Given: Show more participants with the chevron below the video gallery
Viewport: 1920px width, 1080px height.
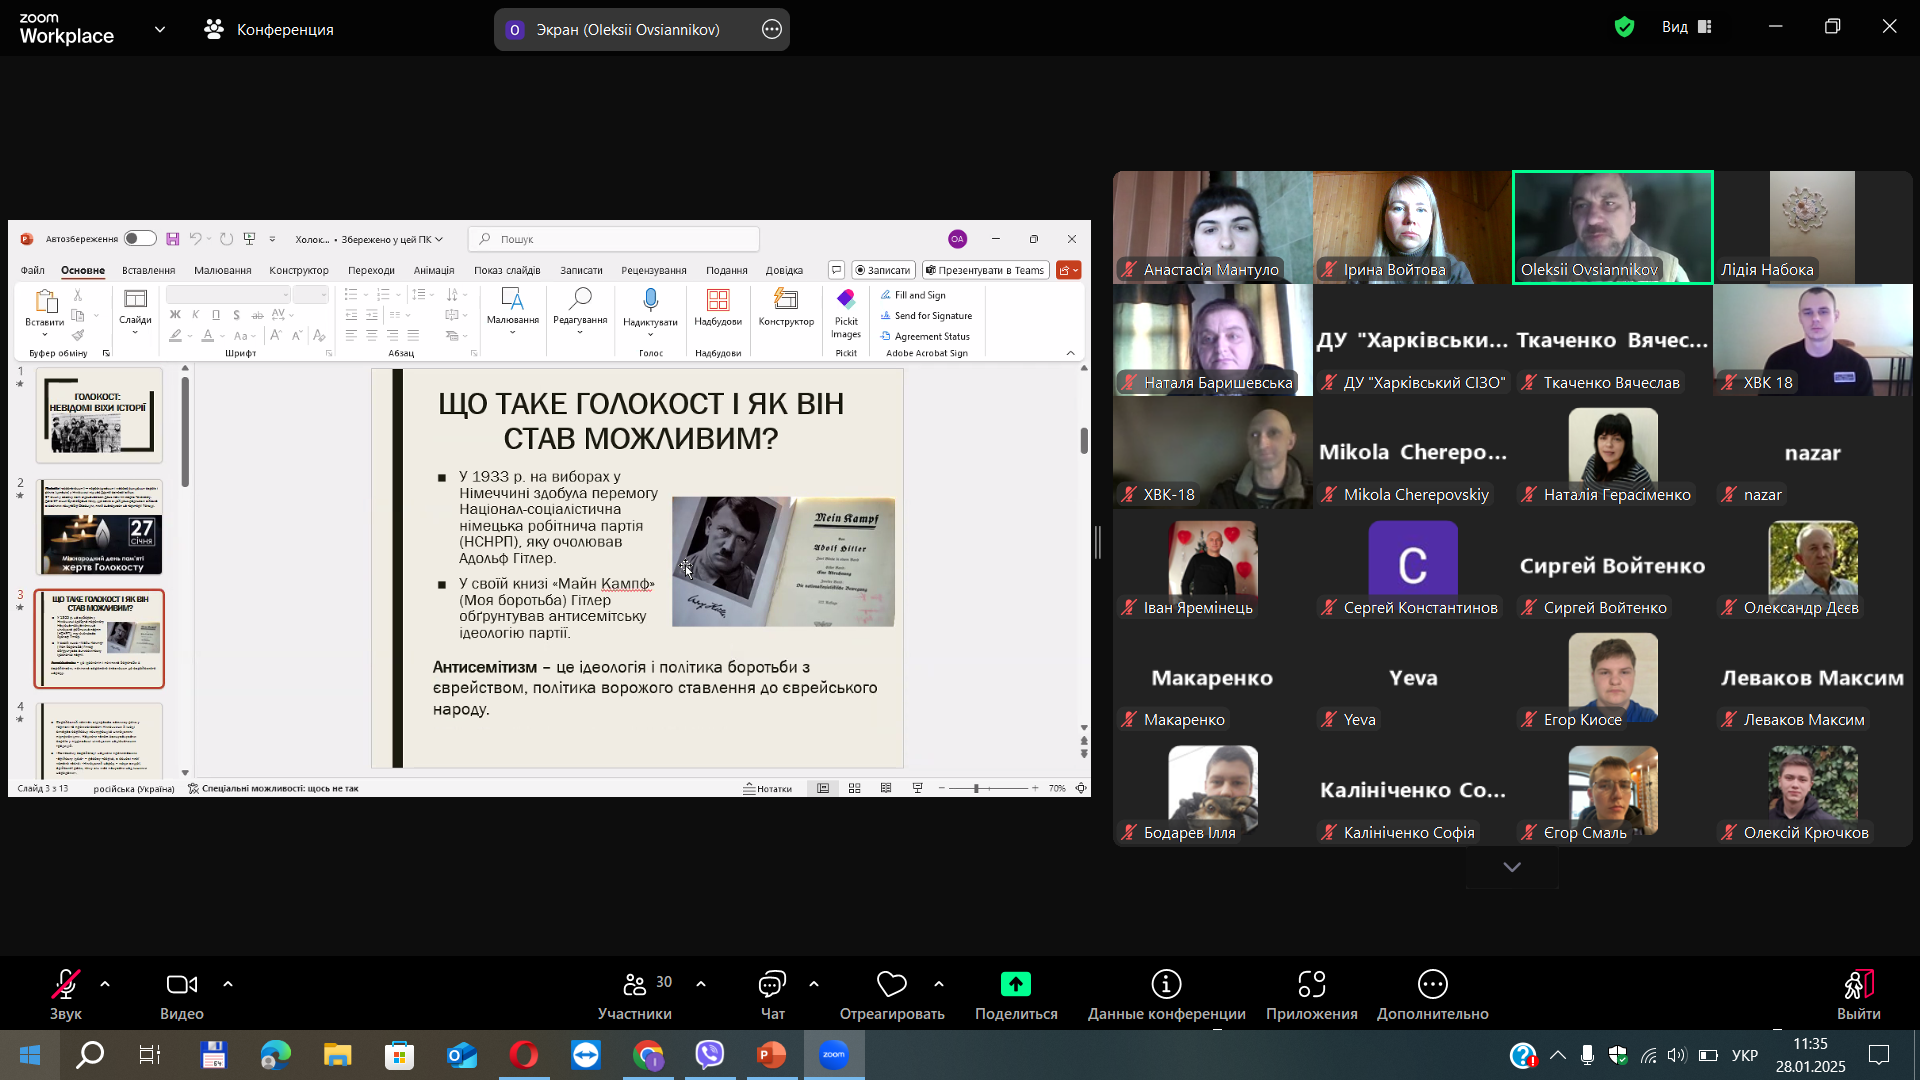Looking at the screenshot, I should click(1512, 867).
